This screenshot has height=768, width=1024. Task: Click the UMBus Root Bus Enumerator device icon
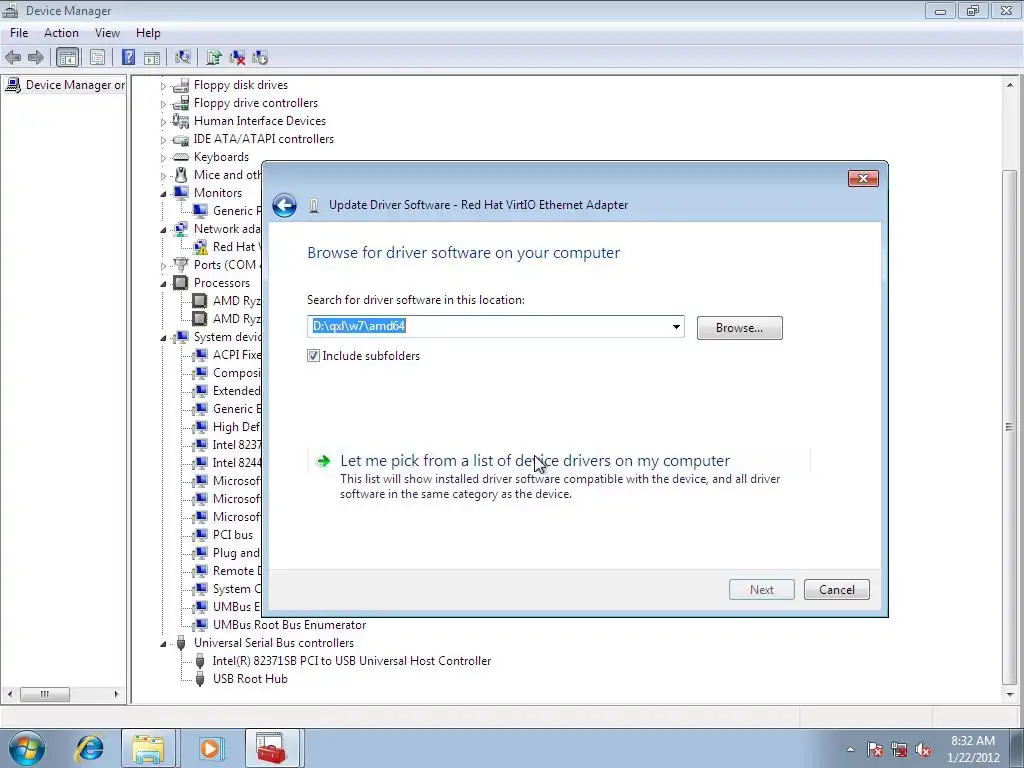200,625
